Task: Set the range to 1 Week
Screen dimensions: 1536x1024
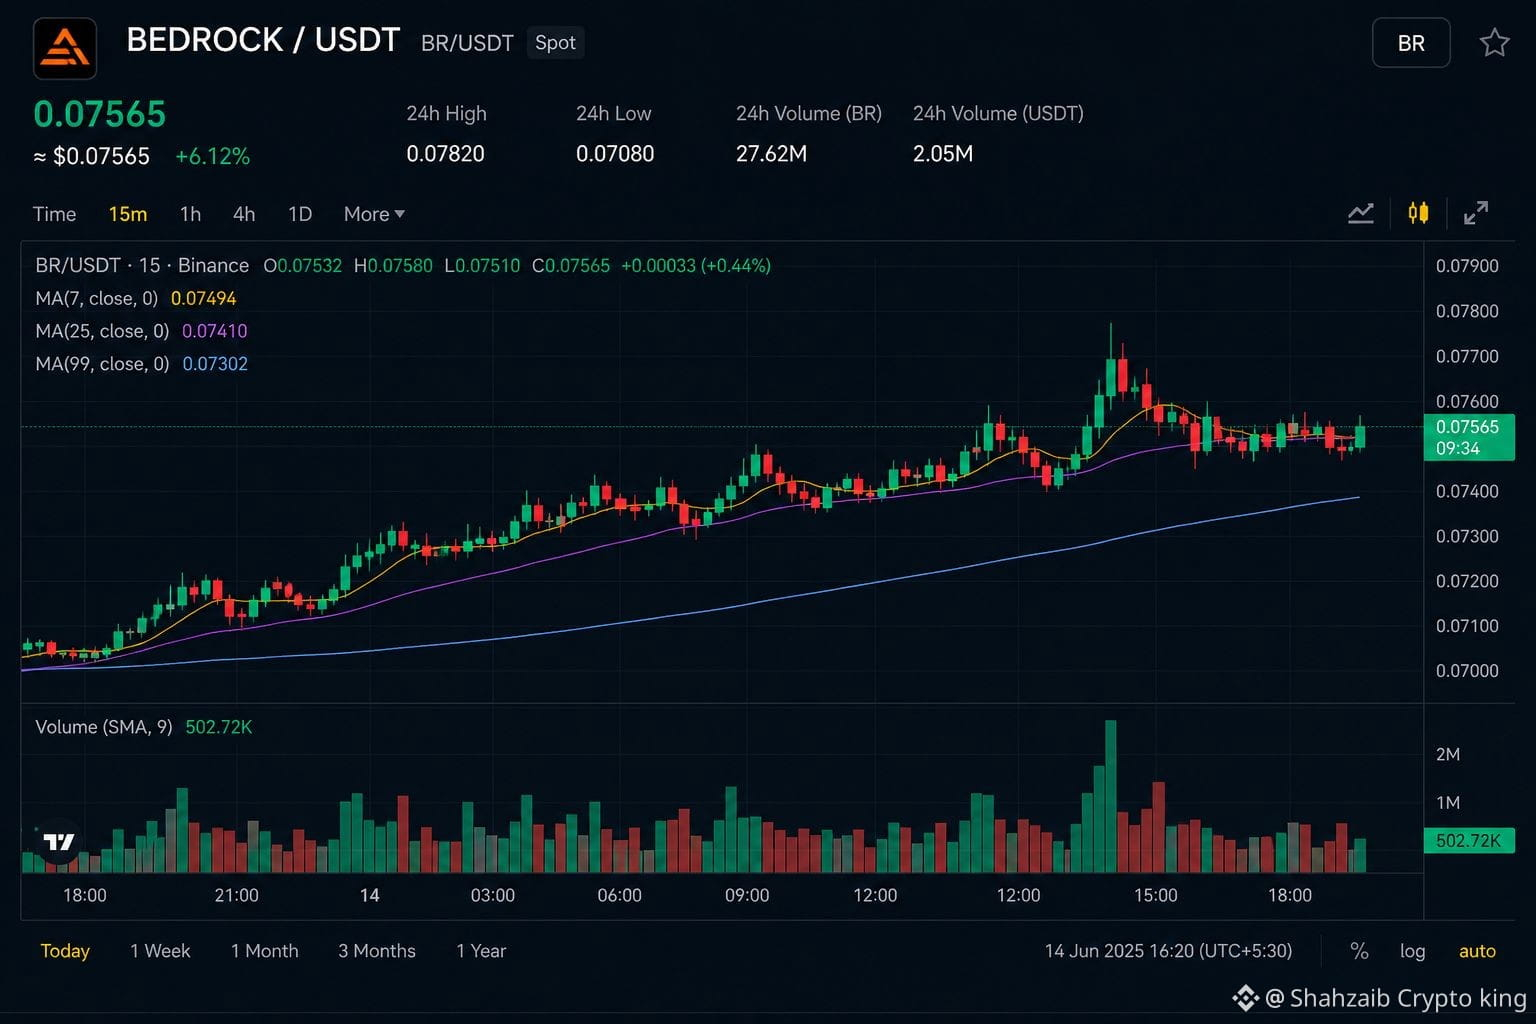Action: [x=160, y=951]
